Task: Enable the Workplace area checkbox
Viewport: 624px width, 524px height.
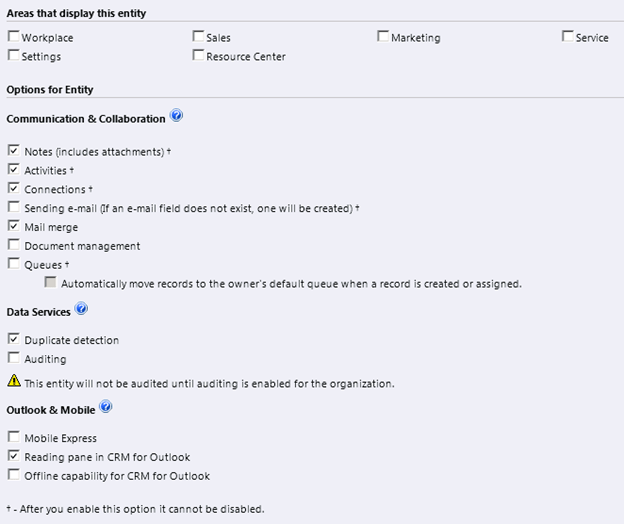Action: tap(13, 37)
